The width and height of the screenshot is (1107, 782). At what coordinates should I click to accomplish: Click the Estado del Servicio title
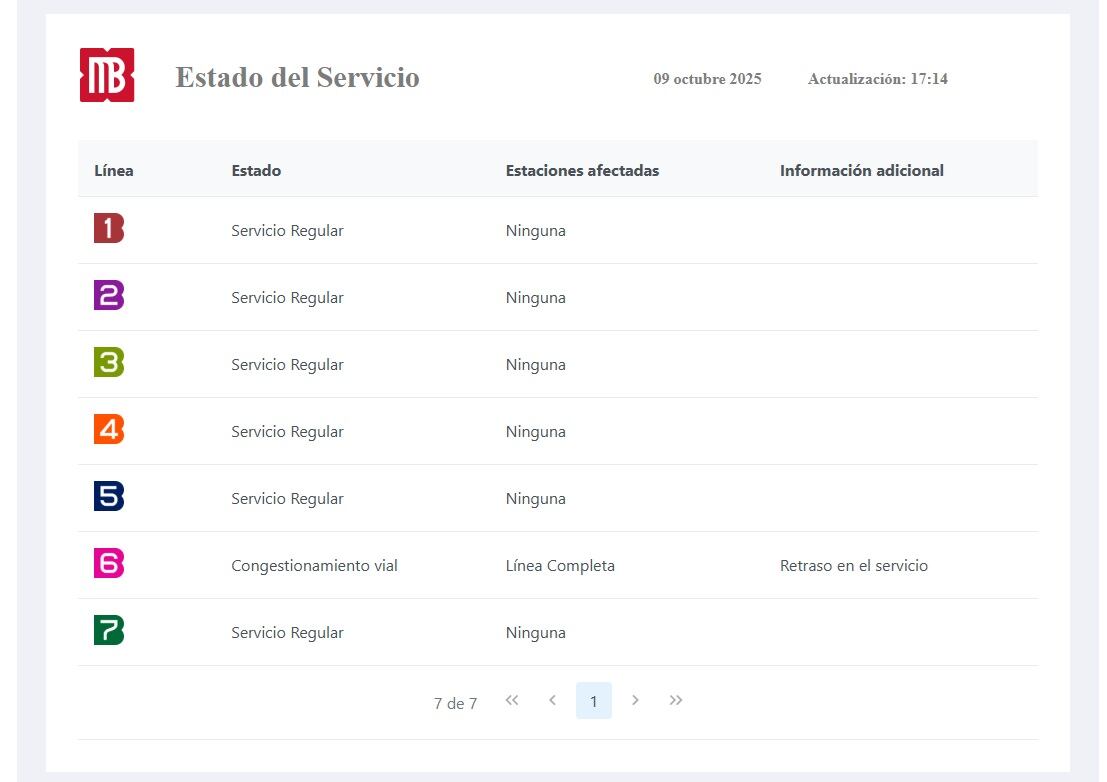click(x=297, y=78)
